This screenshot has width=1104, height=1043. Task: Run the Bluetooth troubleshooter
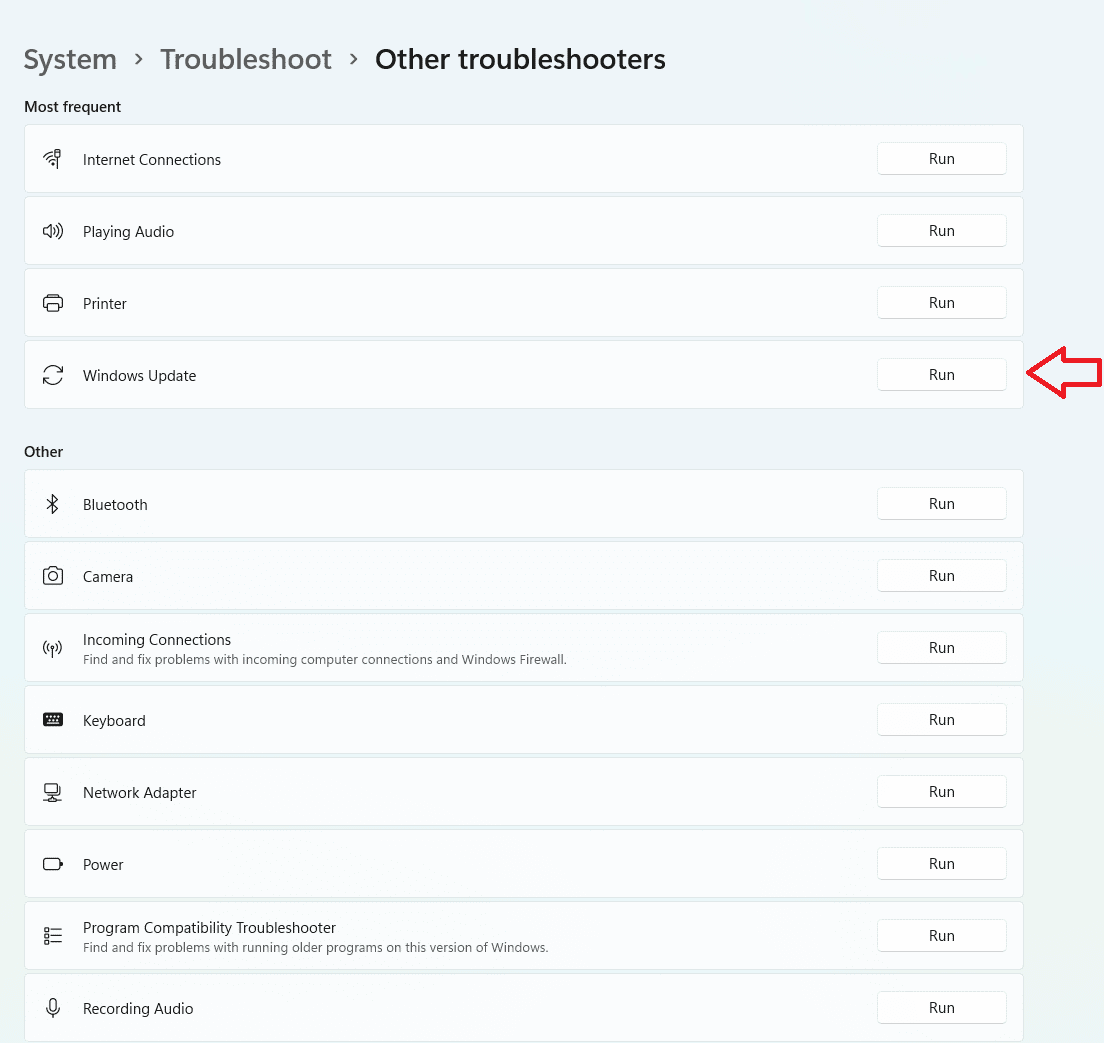pyautogui.click(x=941, y=504)
